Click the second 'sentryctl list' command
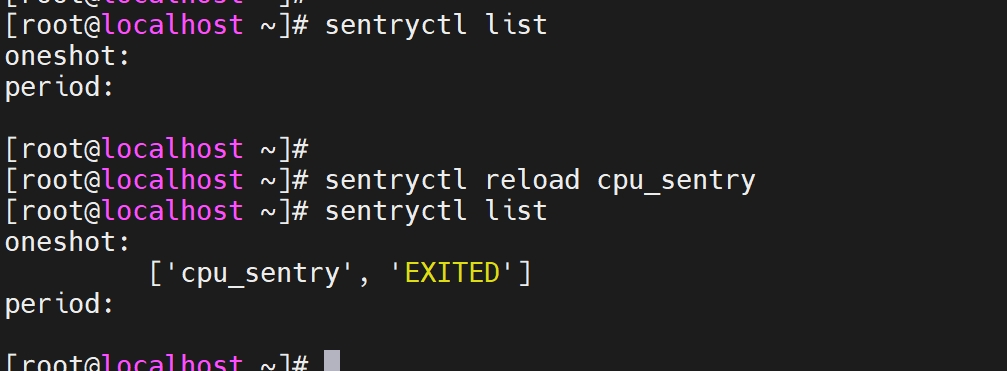 pyautogui.click(x=436, y=211)
